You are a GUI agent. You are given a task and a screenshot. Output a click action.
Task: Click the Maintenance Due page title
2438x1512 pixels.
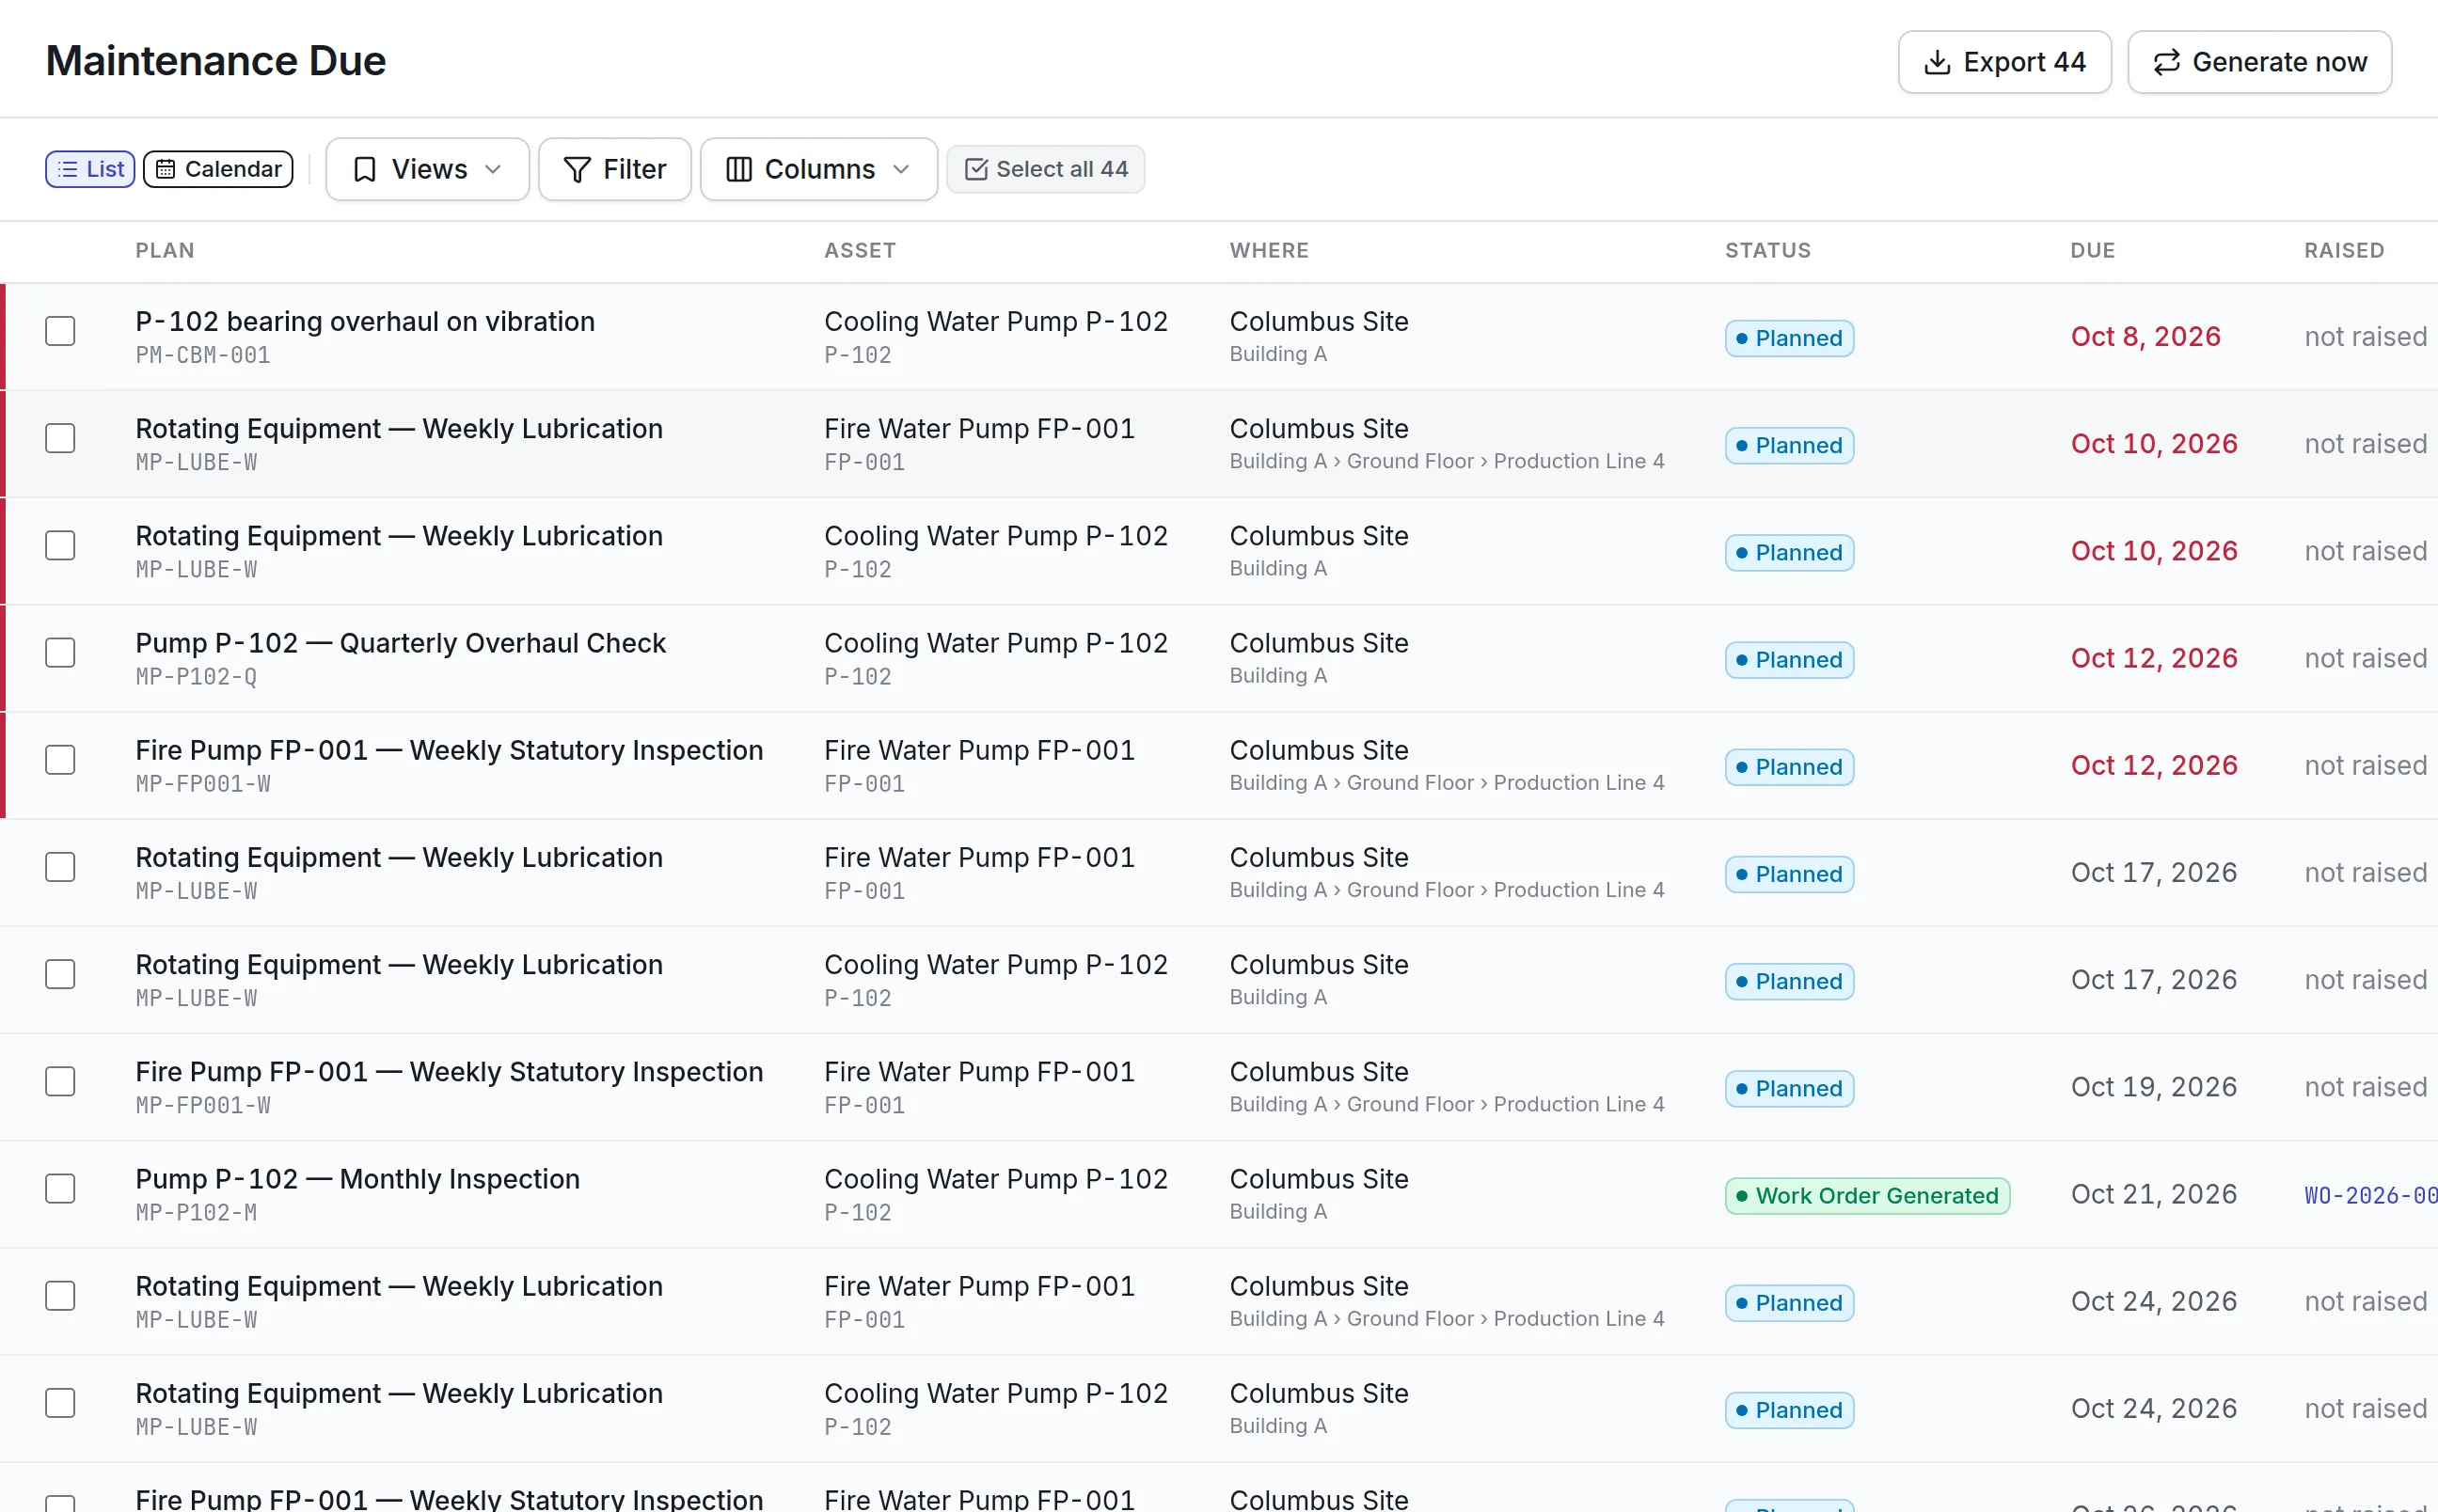coord(215,61)
